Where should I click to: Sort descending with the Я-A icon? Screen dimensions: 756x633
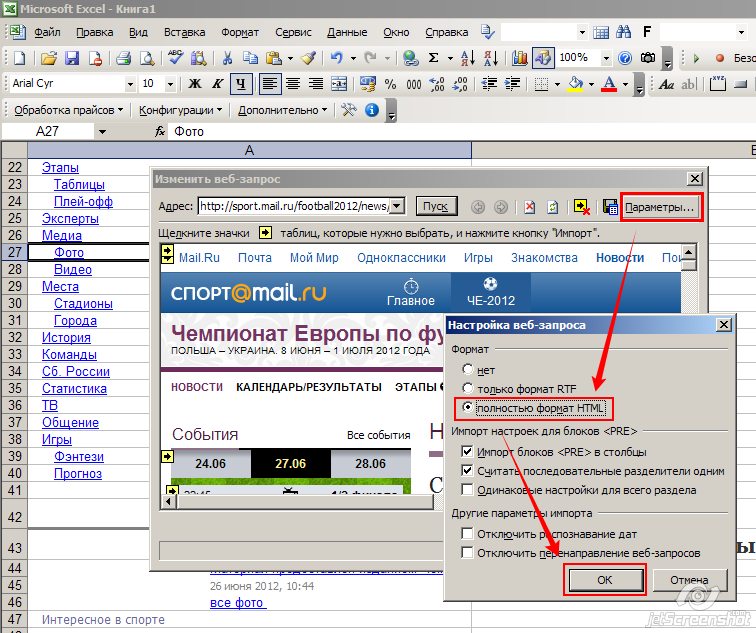coord(490,58)
